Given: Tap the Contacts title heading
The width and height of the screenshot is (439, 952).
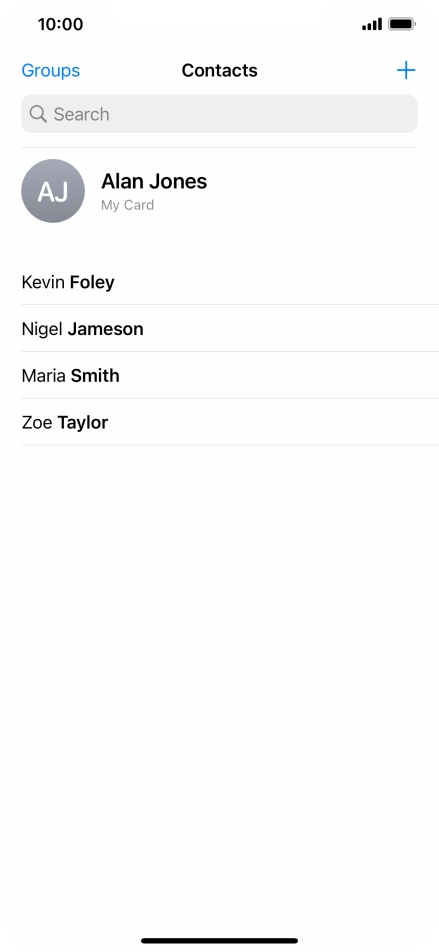Looking at the screenshot, I should pyautogui.click(x=219, y=70).
